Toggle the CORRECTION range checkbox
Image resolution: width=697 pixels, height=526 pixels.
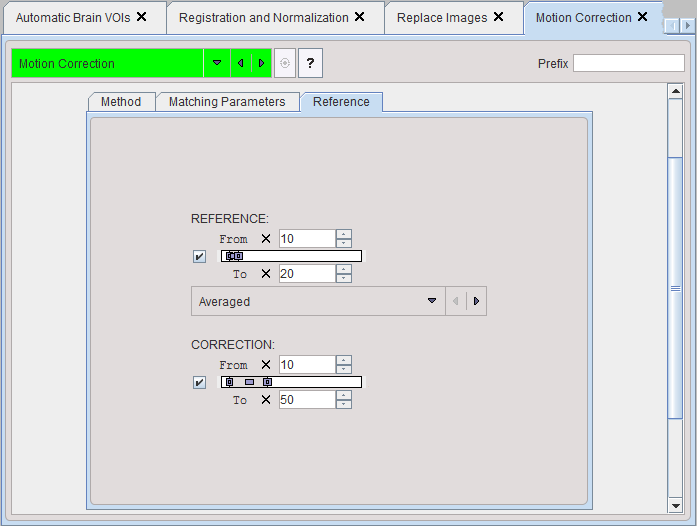199,382
